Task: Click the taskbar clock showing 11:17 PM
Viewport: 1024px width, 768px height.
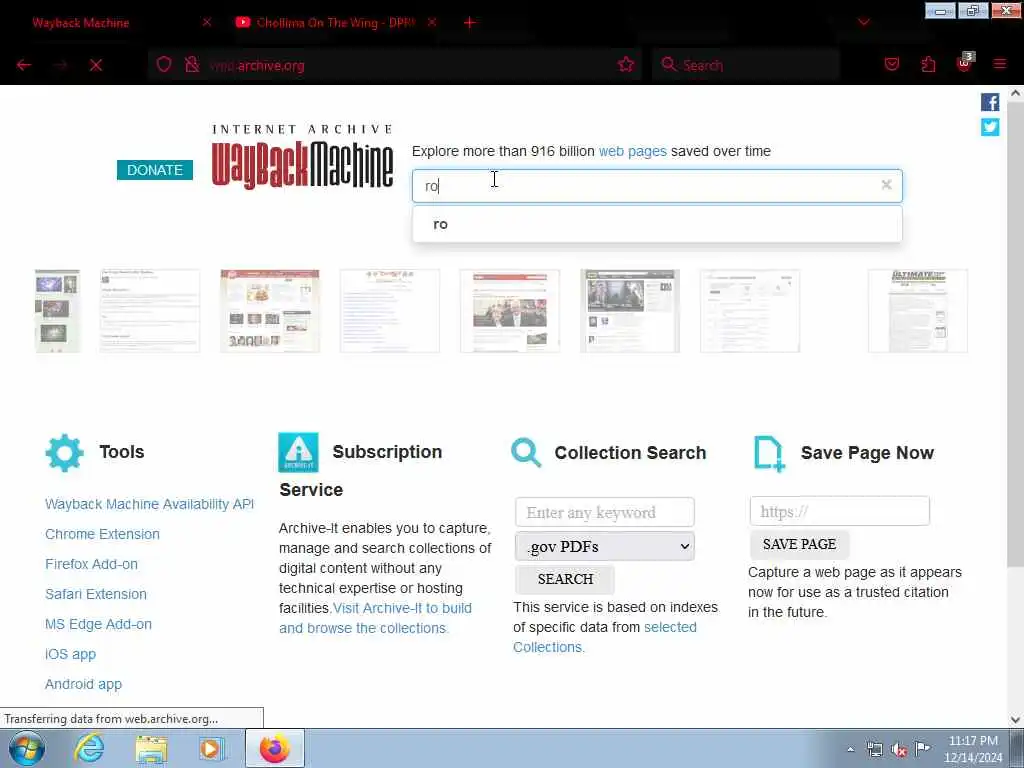Action: [x=973, y=749]
